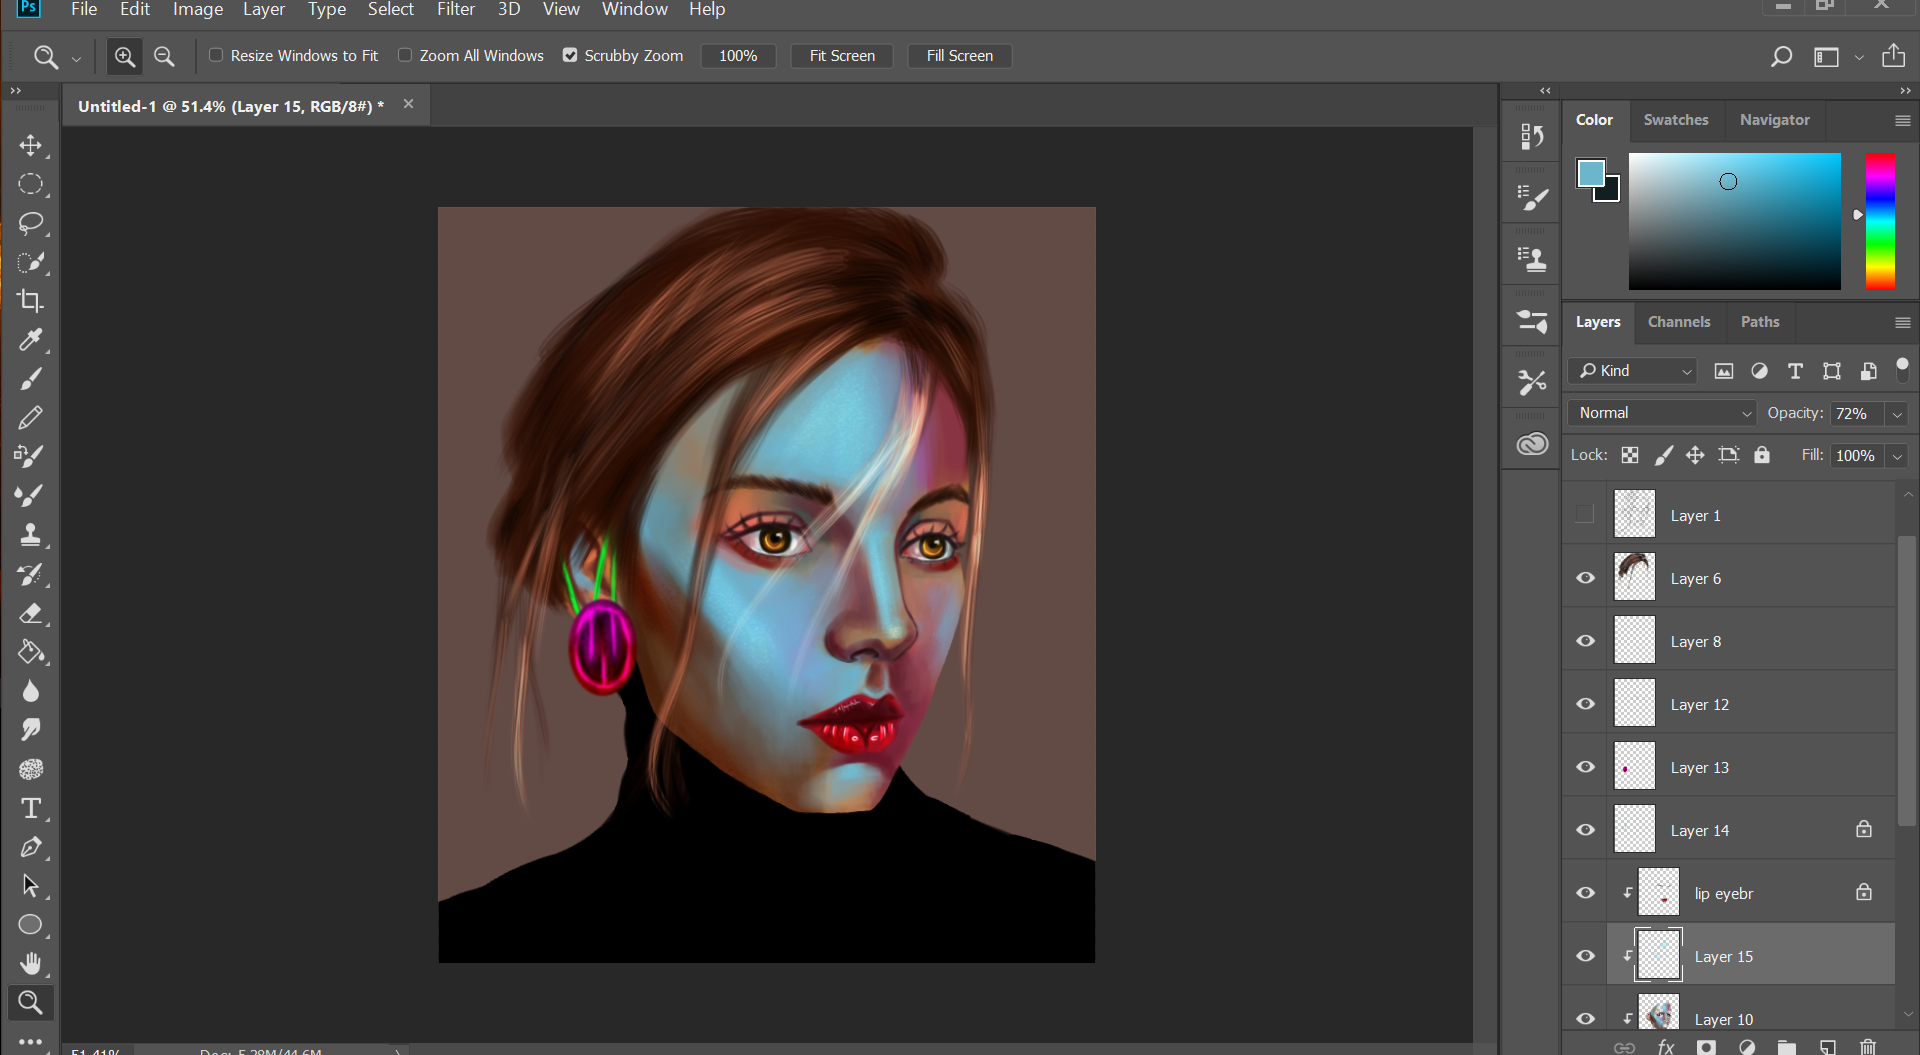The image size is (1920, 1055).
Task: Select the Crop tool
Action: [31, 301]
